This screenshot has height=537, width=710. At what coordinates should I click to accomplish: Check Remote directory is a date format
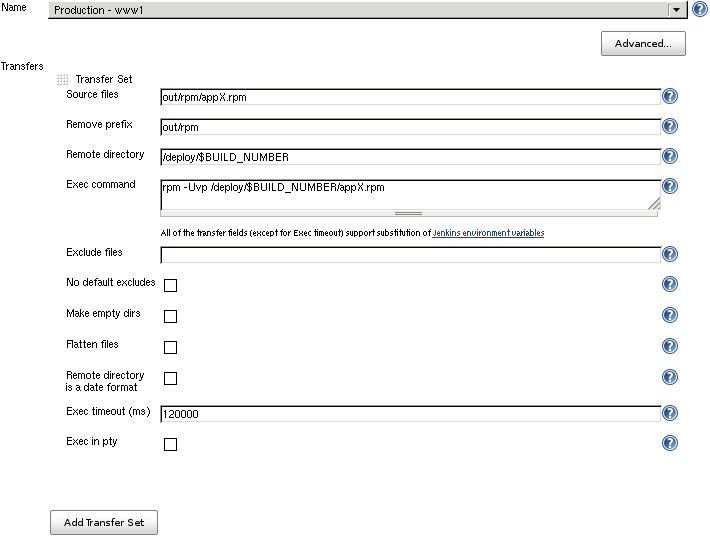click(x=170, y=378)
